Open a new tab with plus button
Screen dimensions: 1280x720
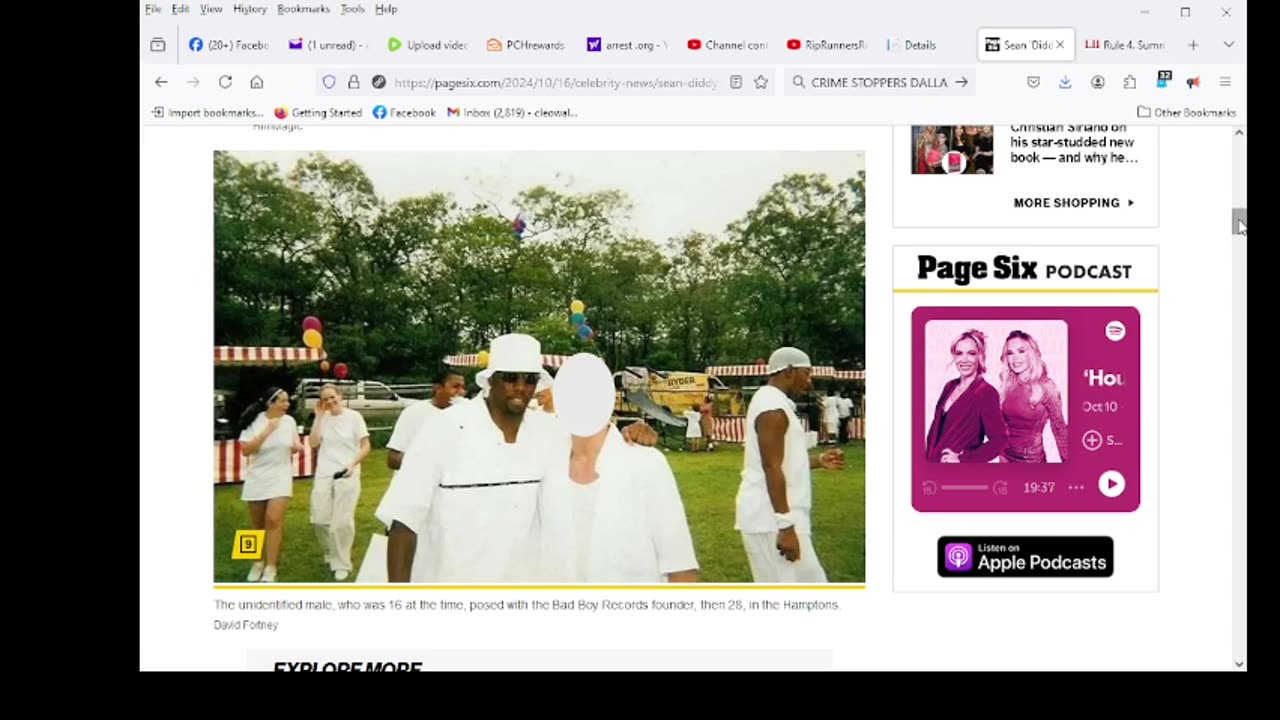pyautogui.click(x=1193, y=45)
